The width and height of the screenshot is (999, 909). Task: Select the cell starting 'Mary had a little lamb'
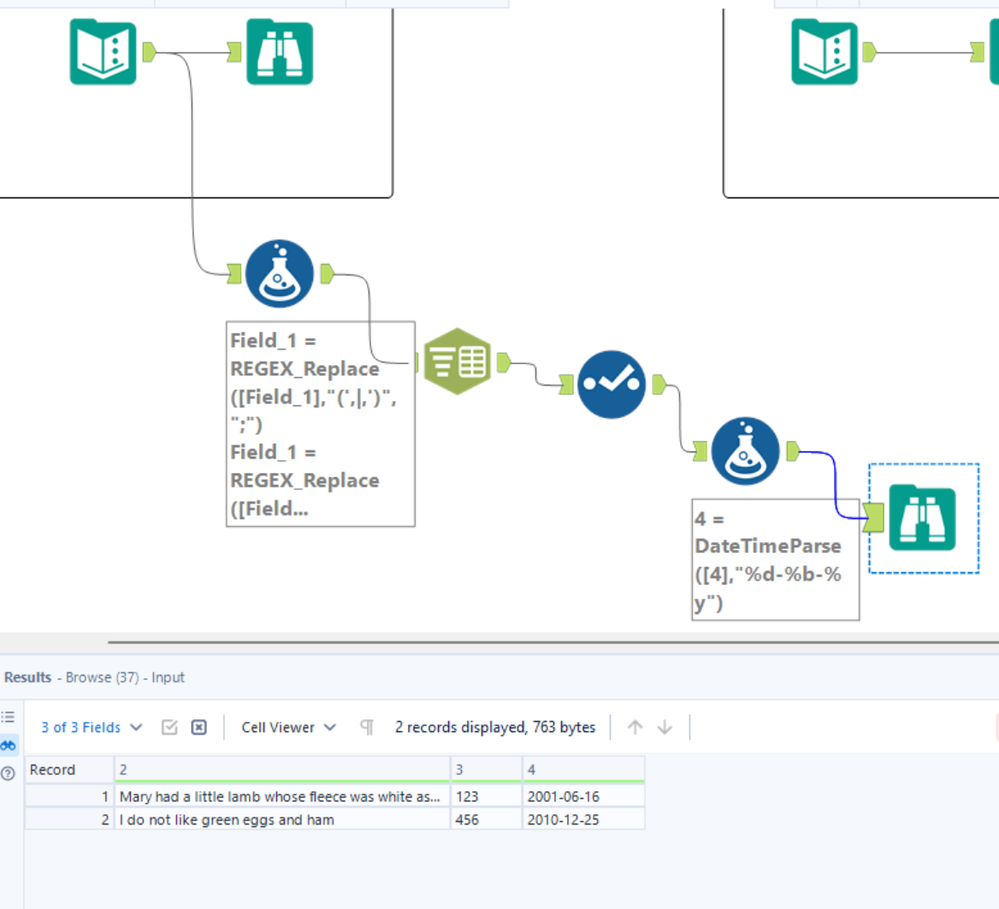(x=282, y=796)
